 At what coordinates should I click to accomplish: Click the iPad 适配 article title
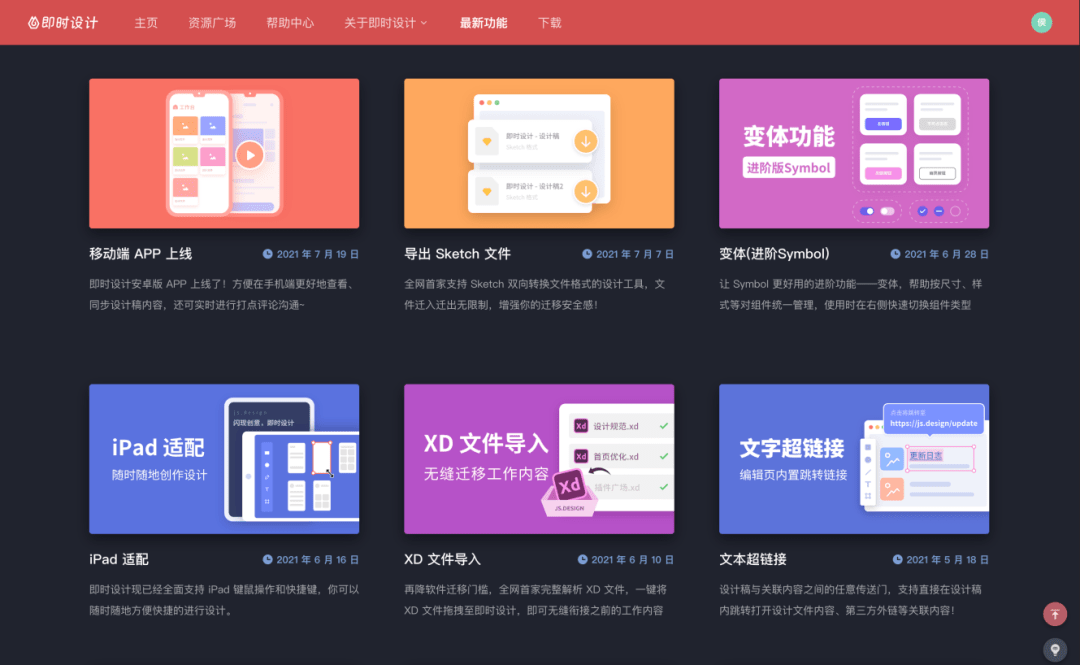118,559
